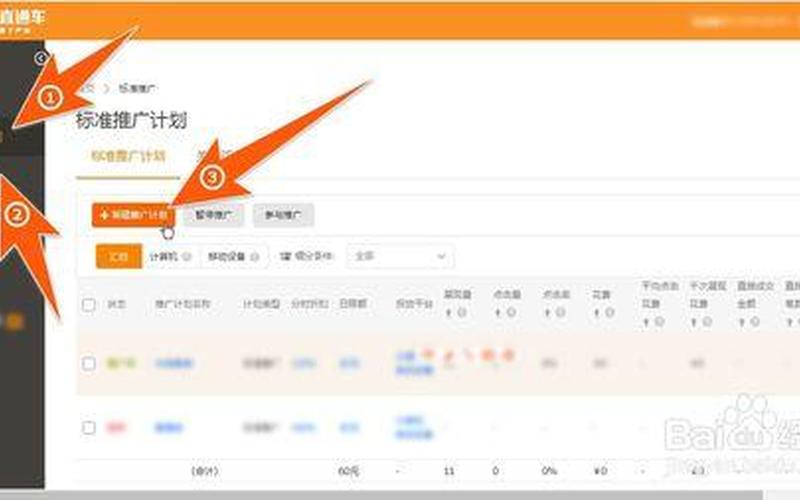Viewport: 800px width, 500px height.
Task: Collapse the left sidebar with the arrow icon
Action: click(x=40, y=58)
